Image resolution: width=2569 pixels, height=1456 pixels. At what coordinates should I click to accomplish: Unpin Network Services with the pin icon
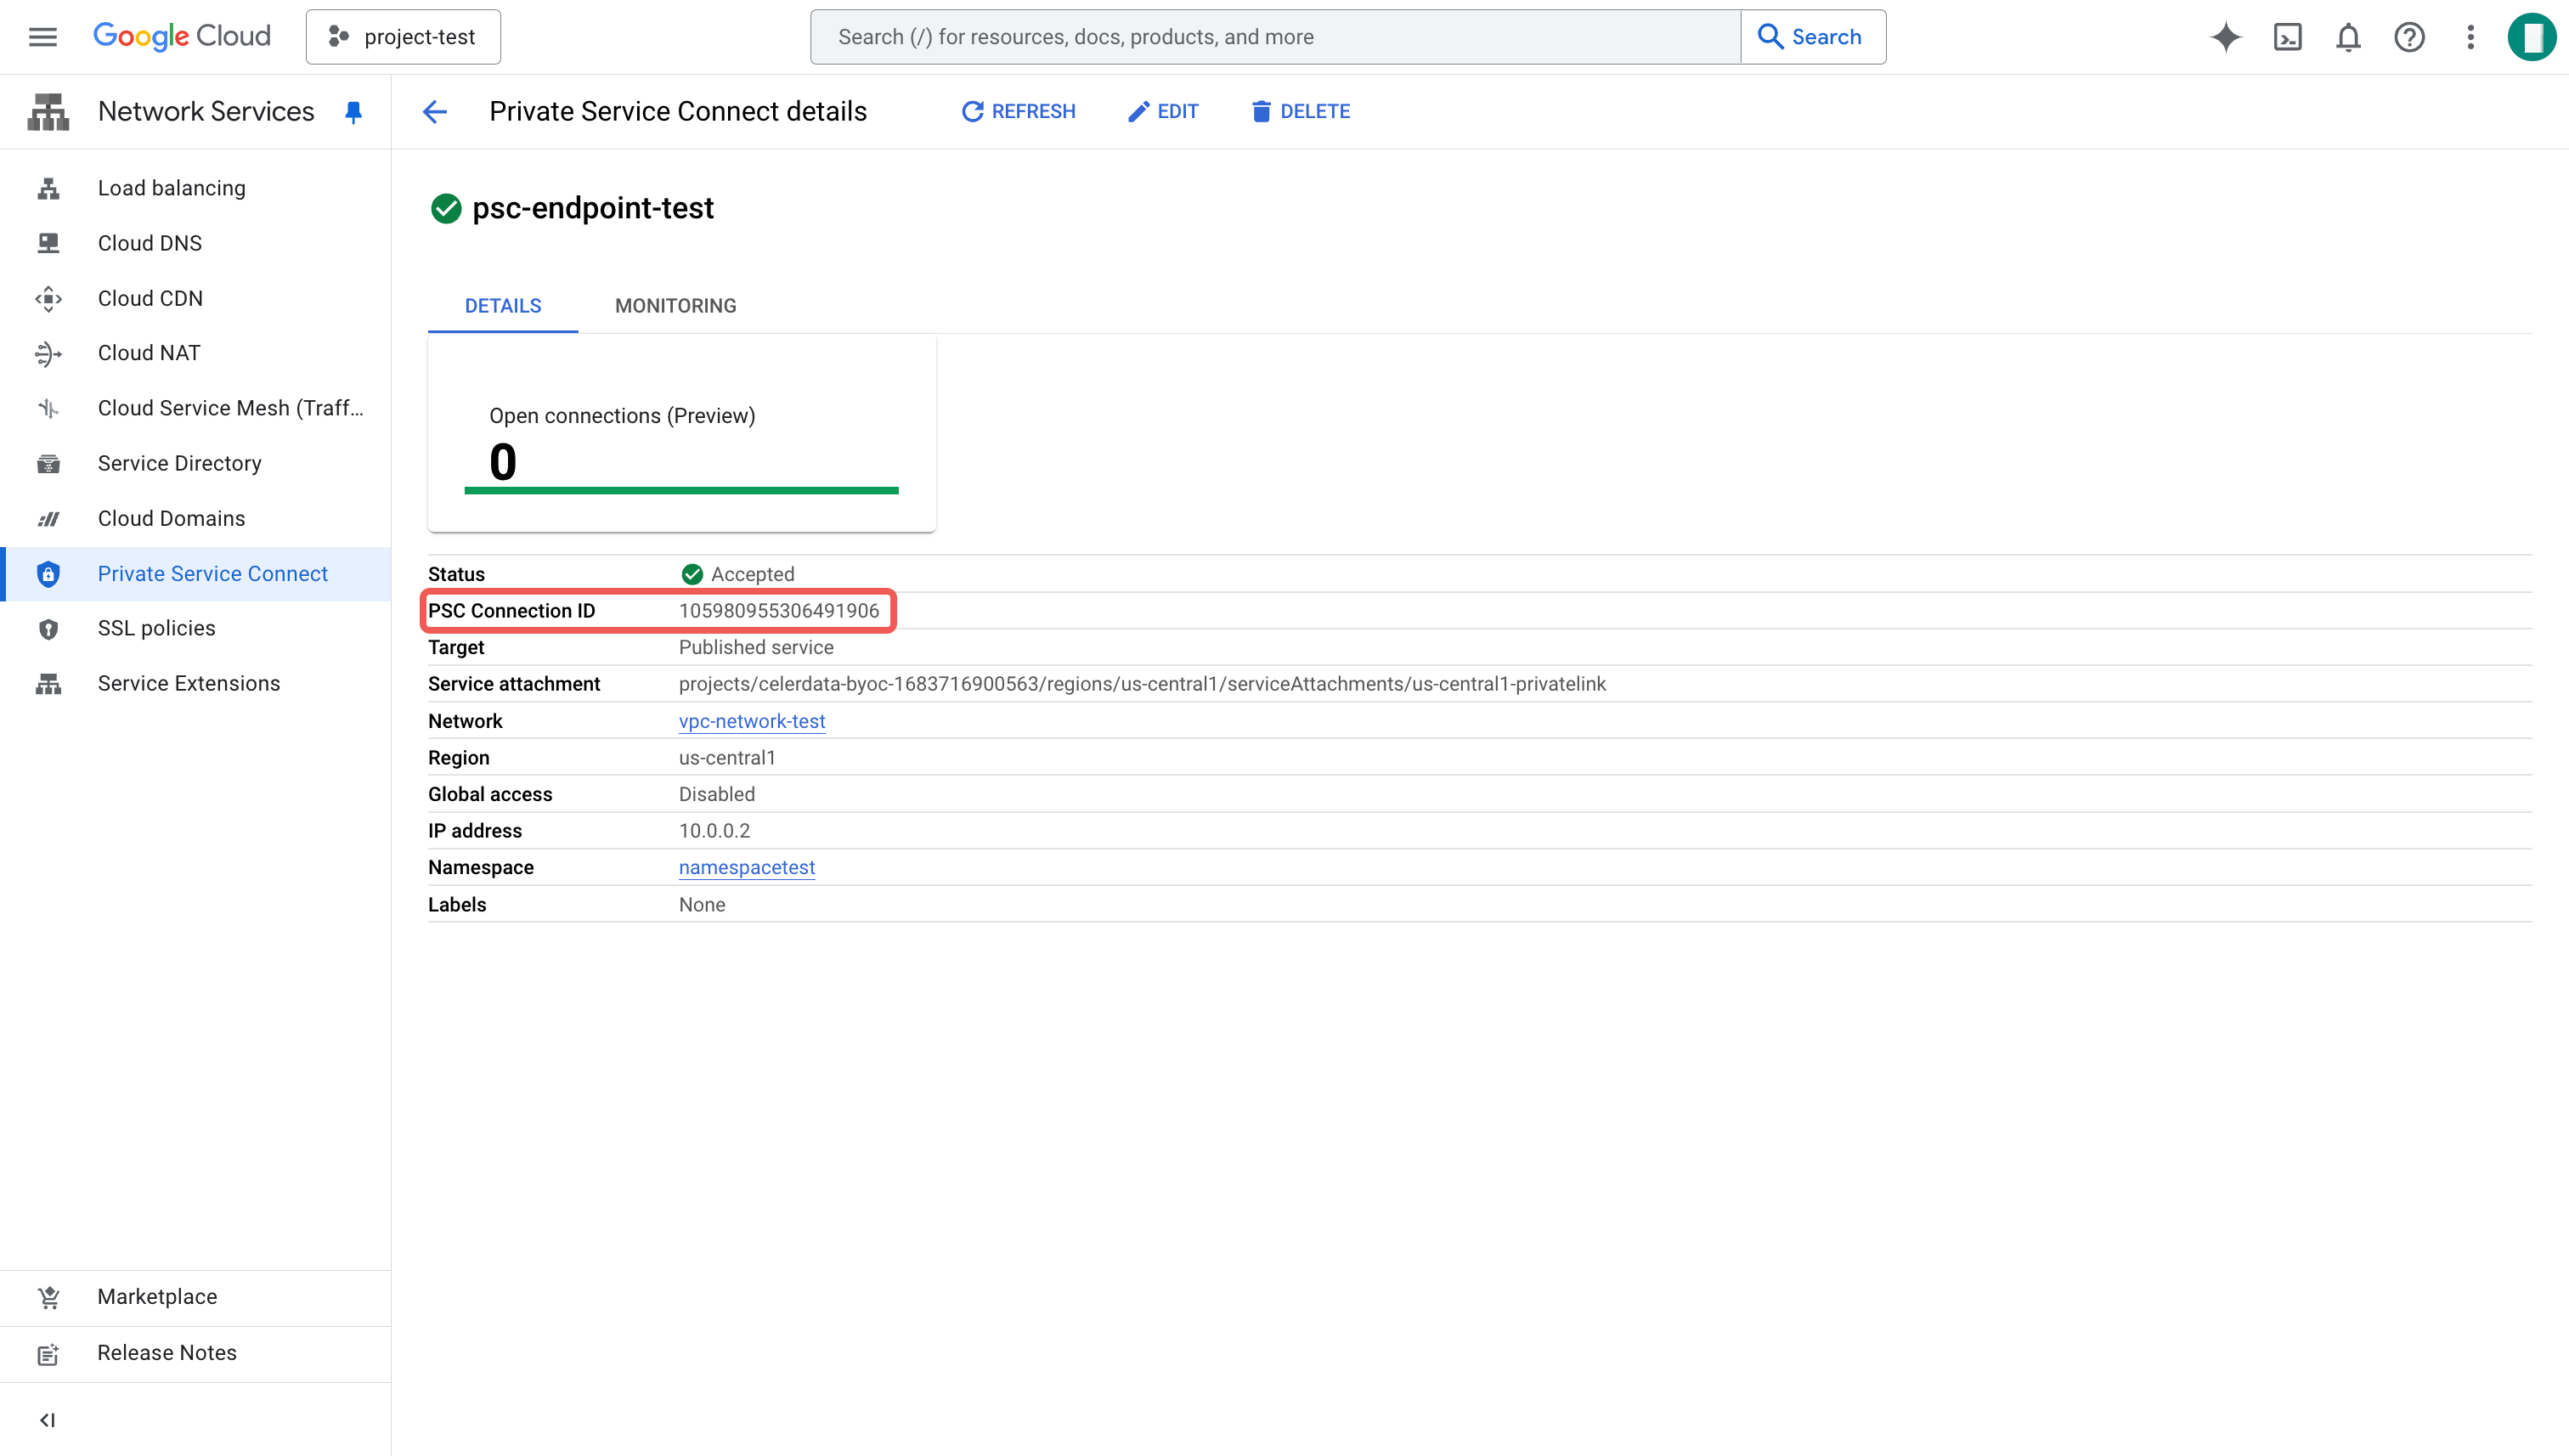[x=353, y=111]
